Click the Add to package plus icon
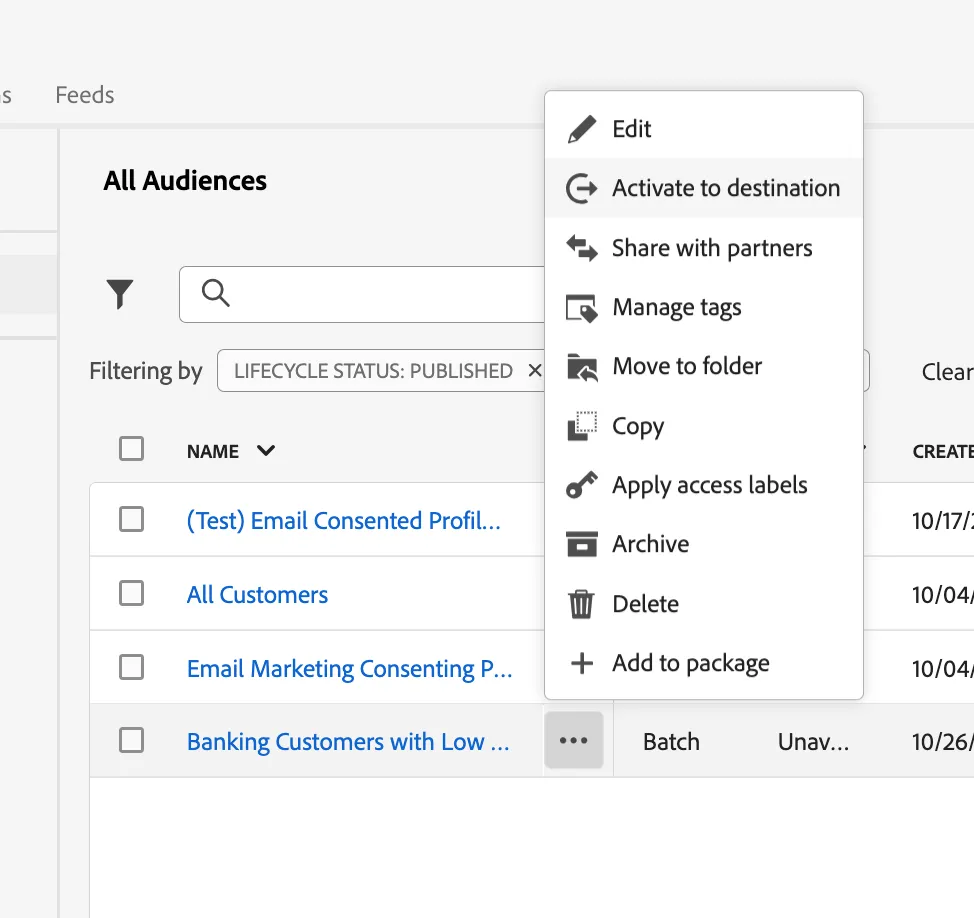 pyautogui.click(x=582, y=663)
